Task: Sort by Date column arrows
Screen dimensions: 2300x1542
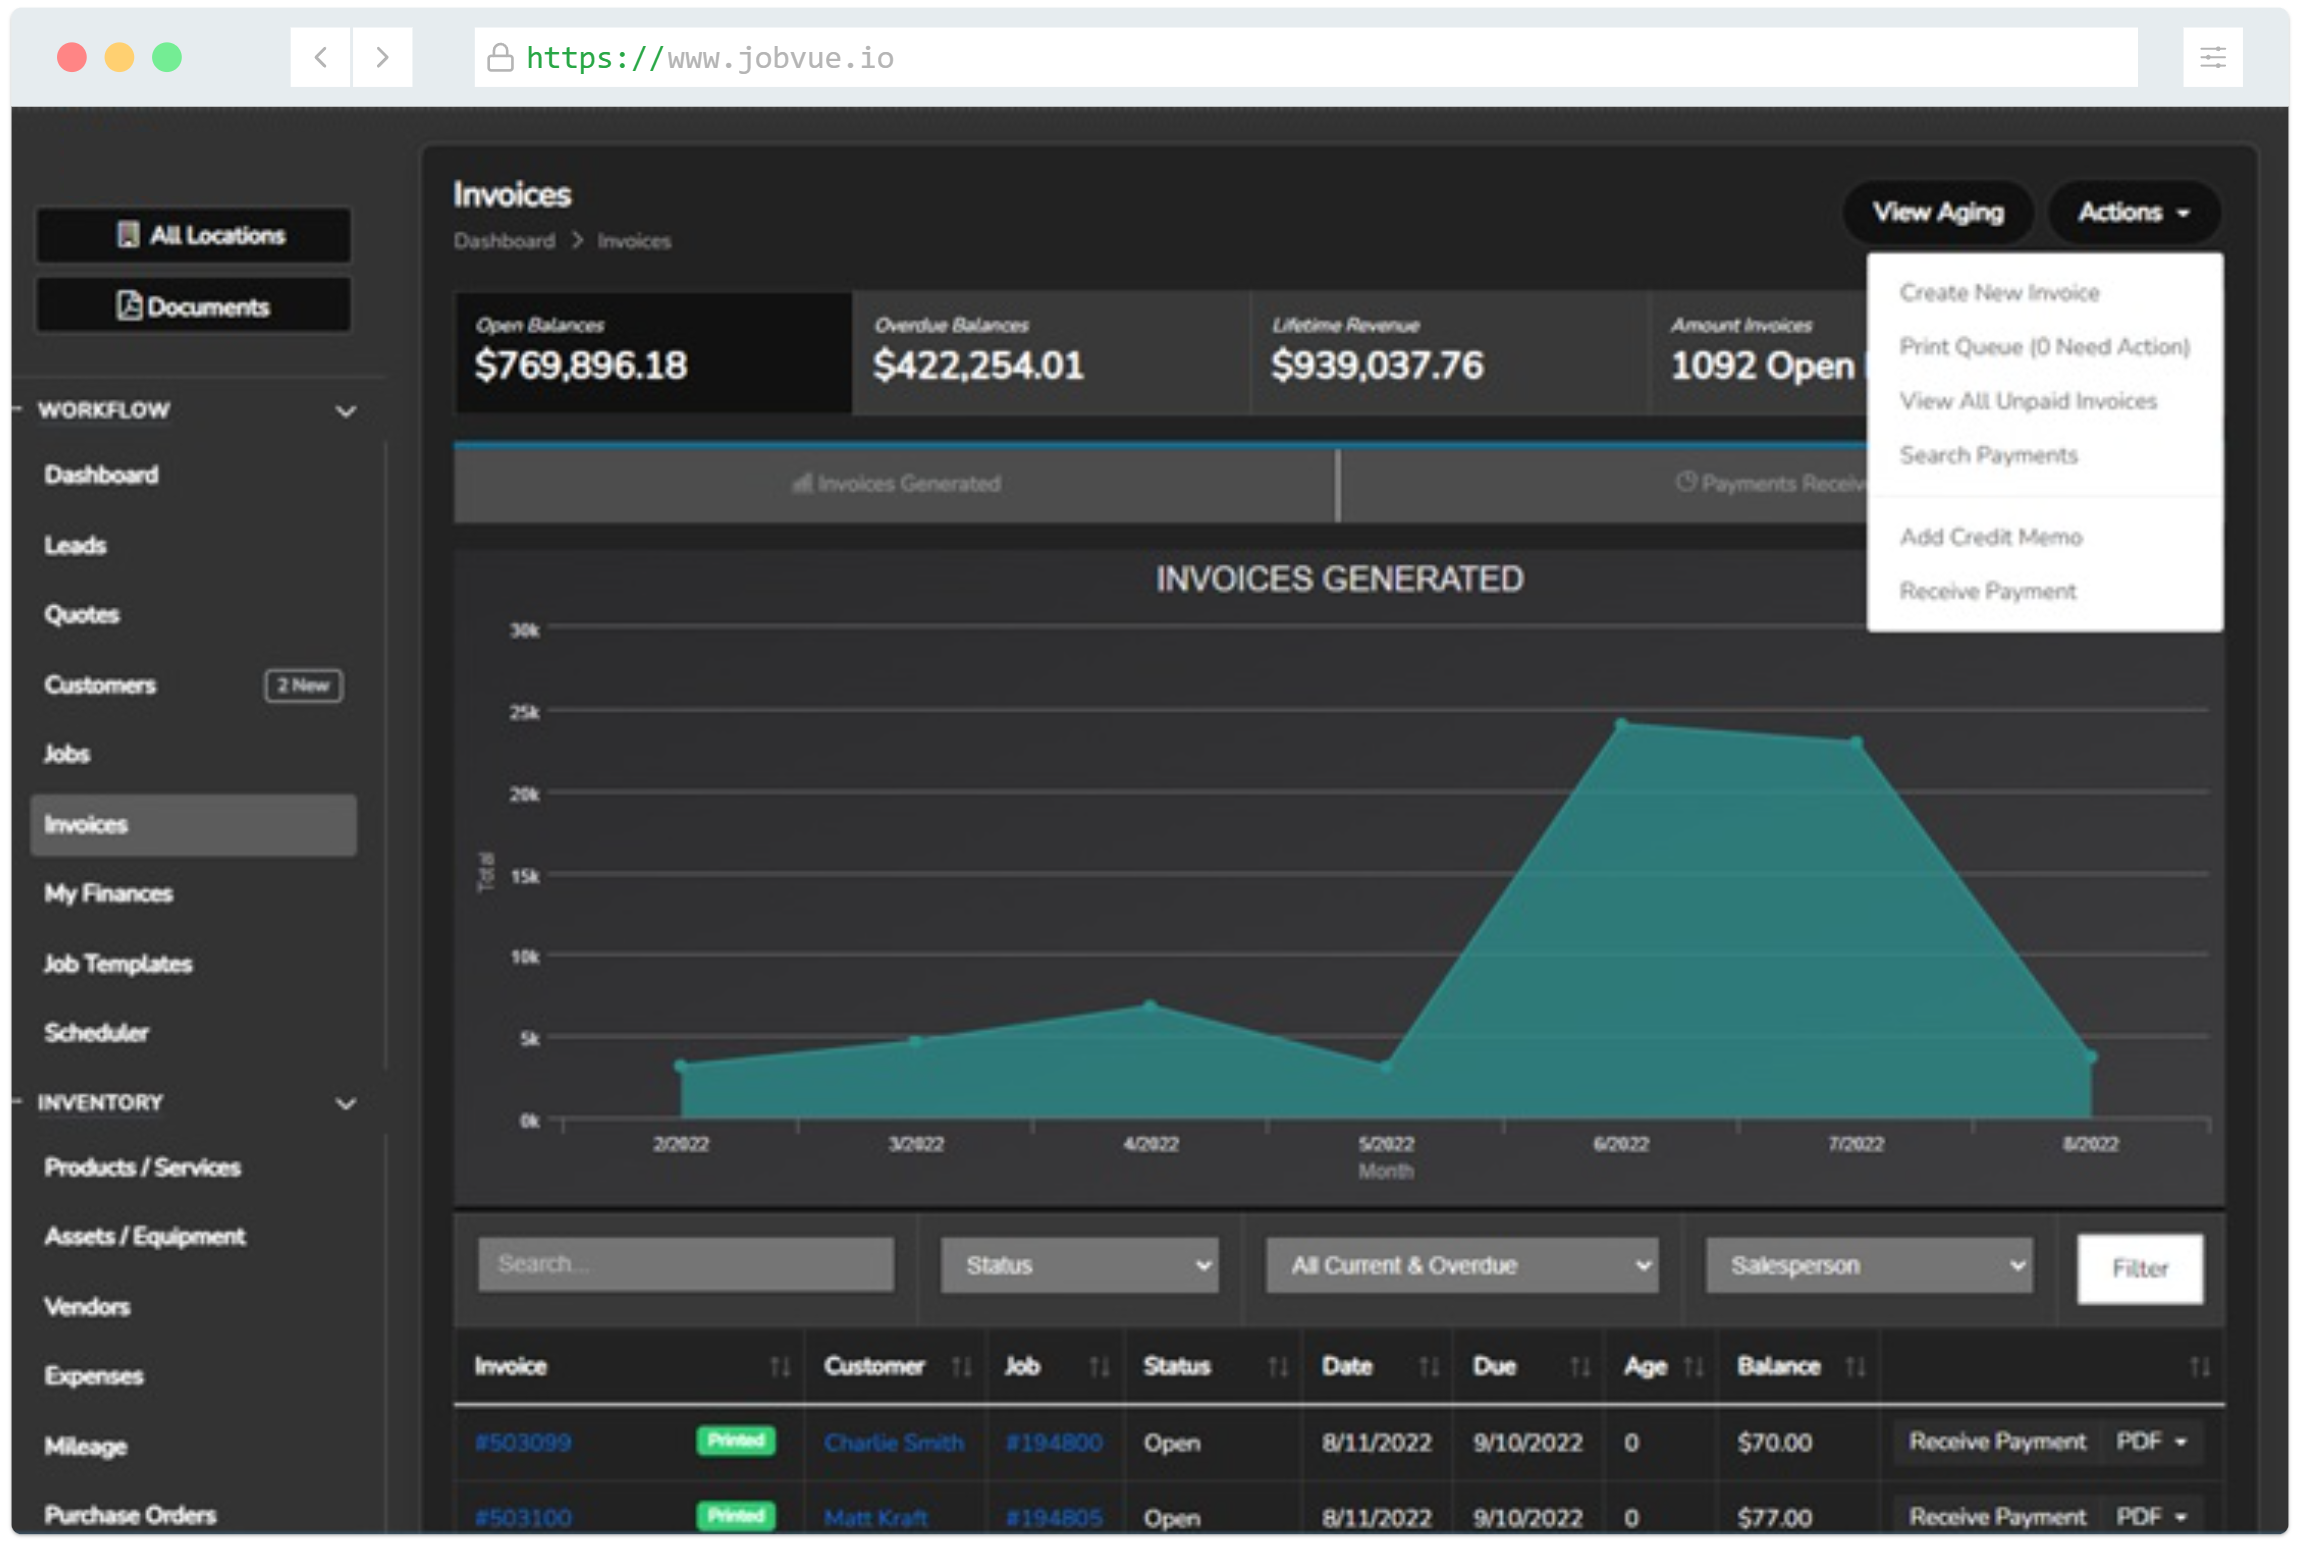Action: tap(1430, 1367)
